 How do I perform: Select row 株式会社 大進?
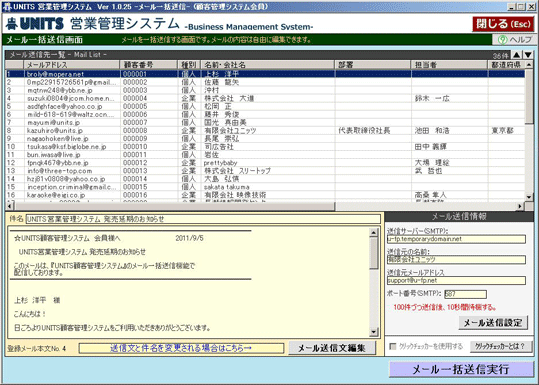(265, 98)
